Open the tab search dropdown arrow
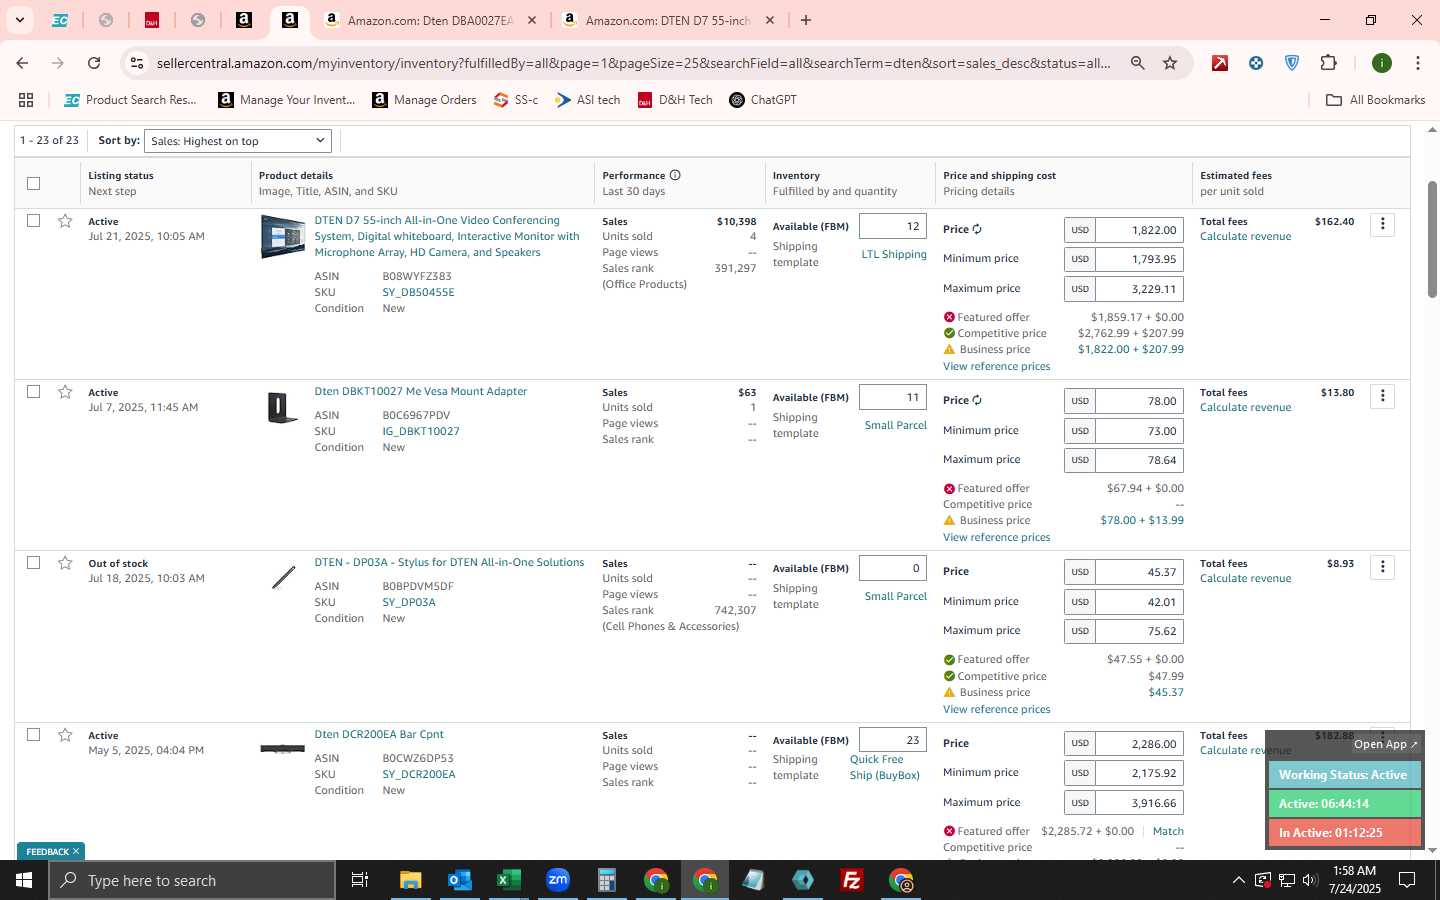 19,20
